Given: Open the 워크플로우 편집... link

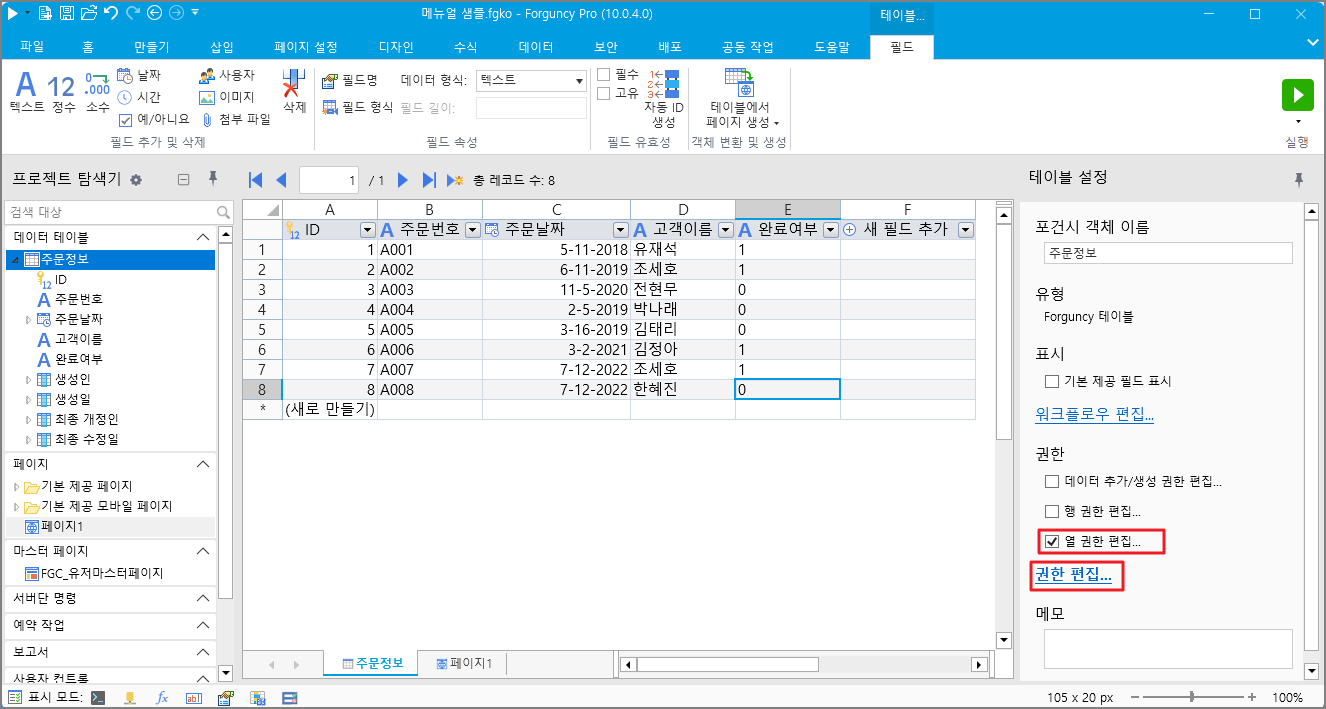Looking at the screenshot, I should pyautogui.click(x=1094, y=415).
